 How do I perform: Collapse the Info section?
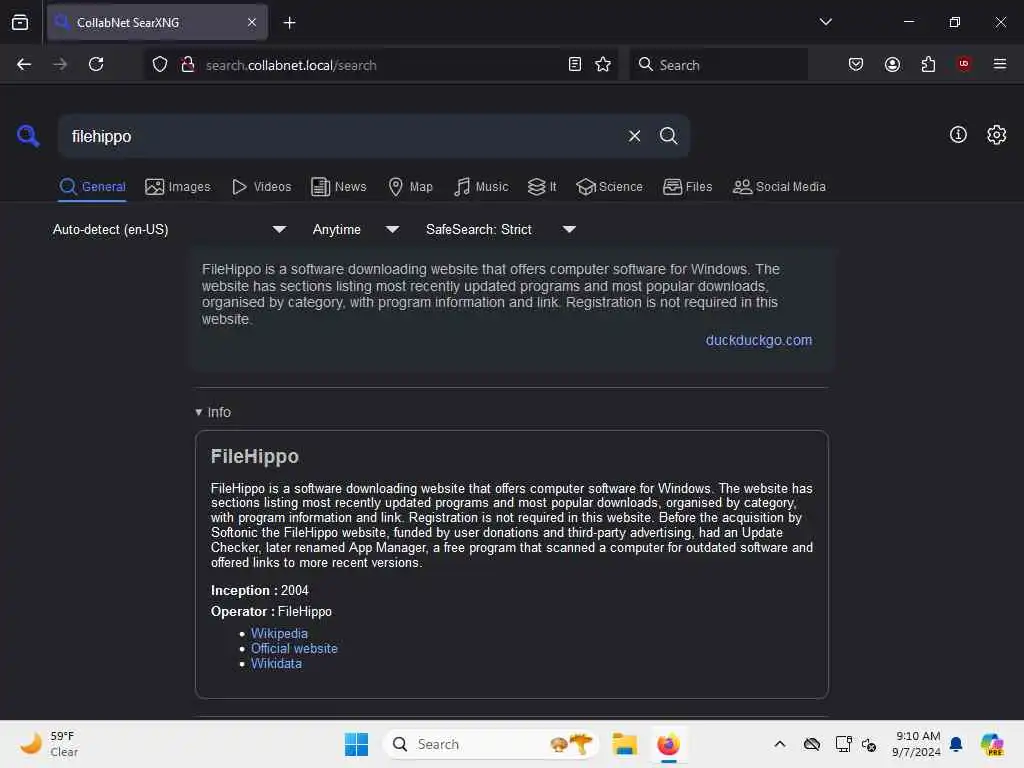coord(213,412)
